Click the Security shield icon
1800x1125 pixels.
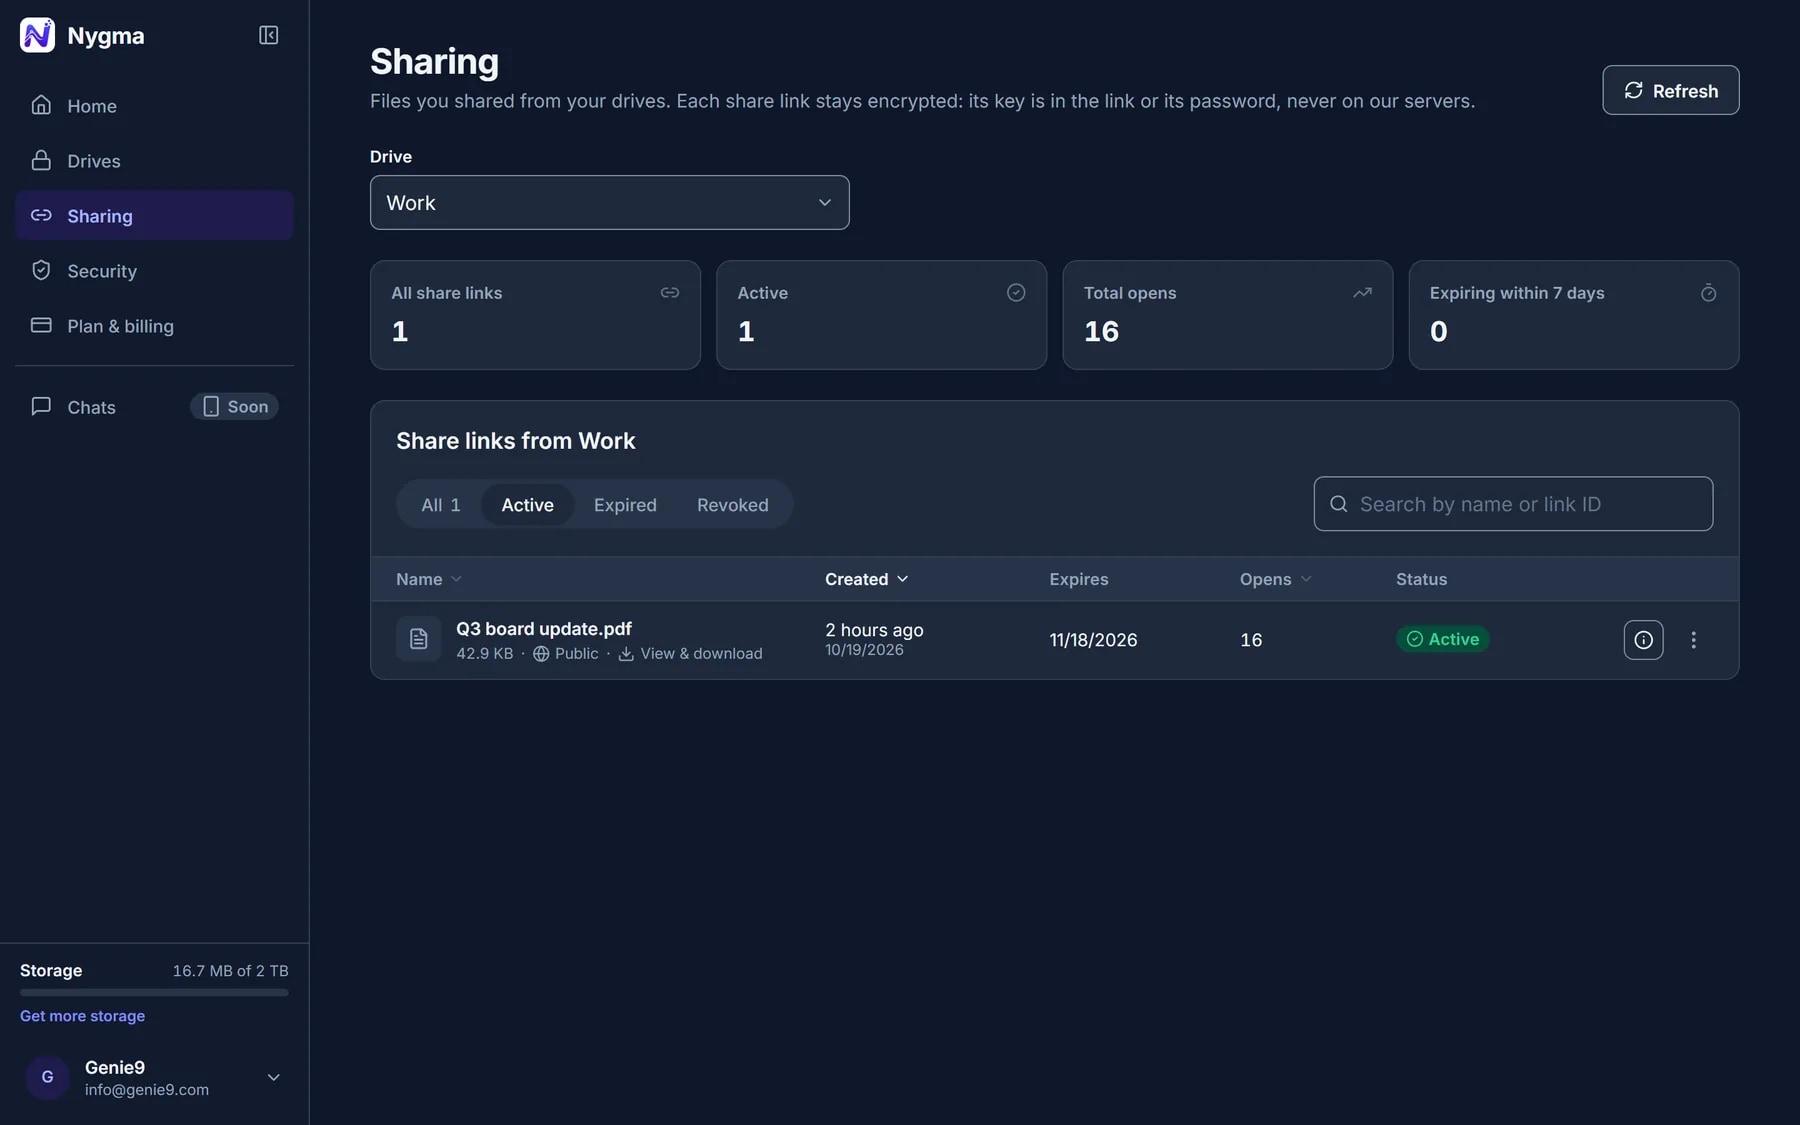tap(41, 270)
